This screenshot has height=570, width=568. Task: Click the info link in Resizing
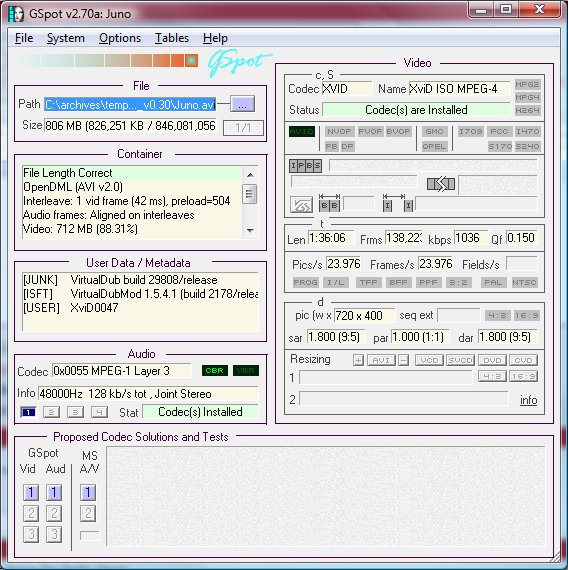click(x=528, y=400)
